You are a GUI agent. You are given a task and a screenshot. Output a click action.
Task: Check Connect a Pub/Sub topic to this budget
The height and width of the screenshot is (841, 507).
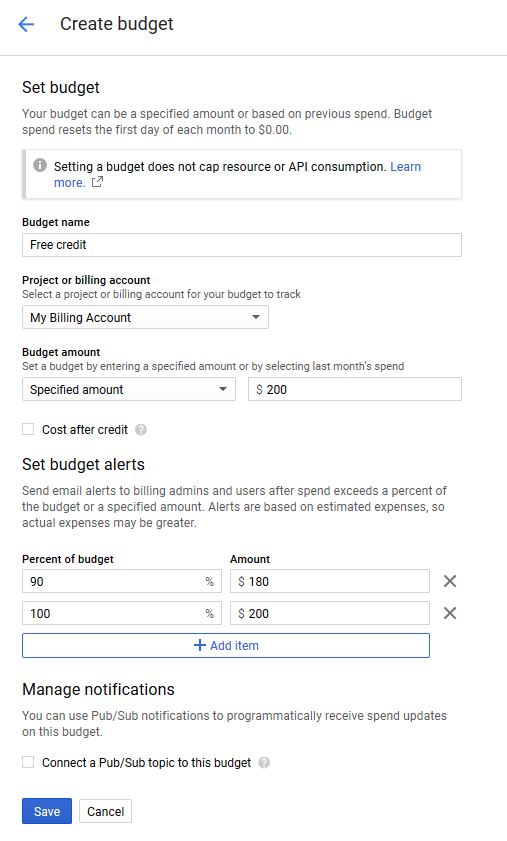(28, 762)
